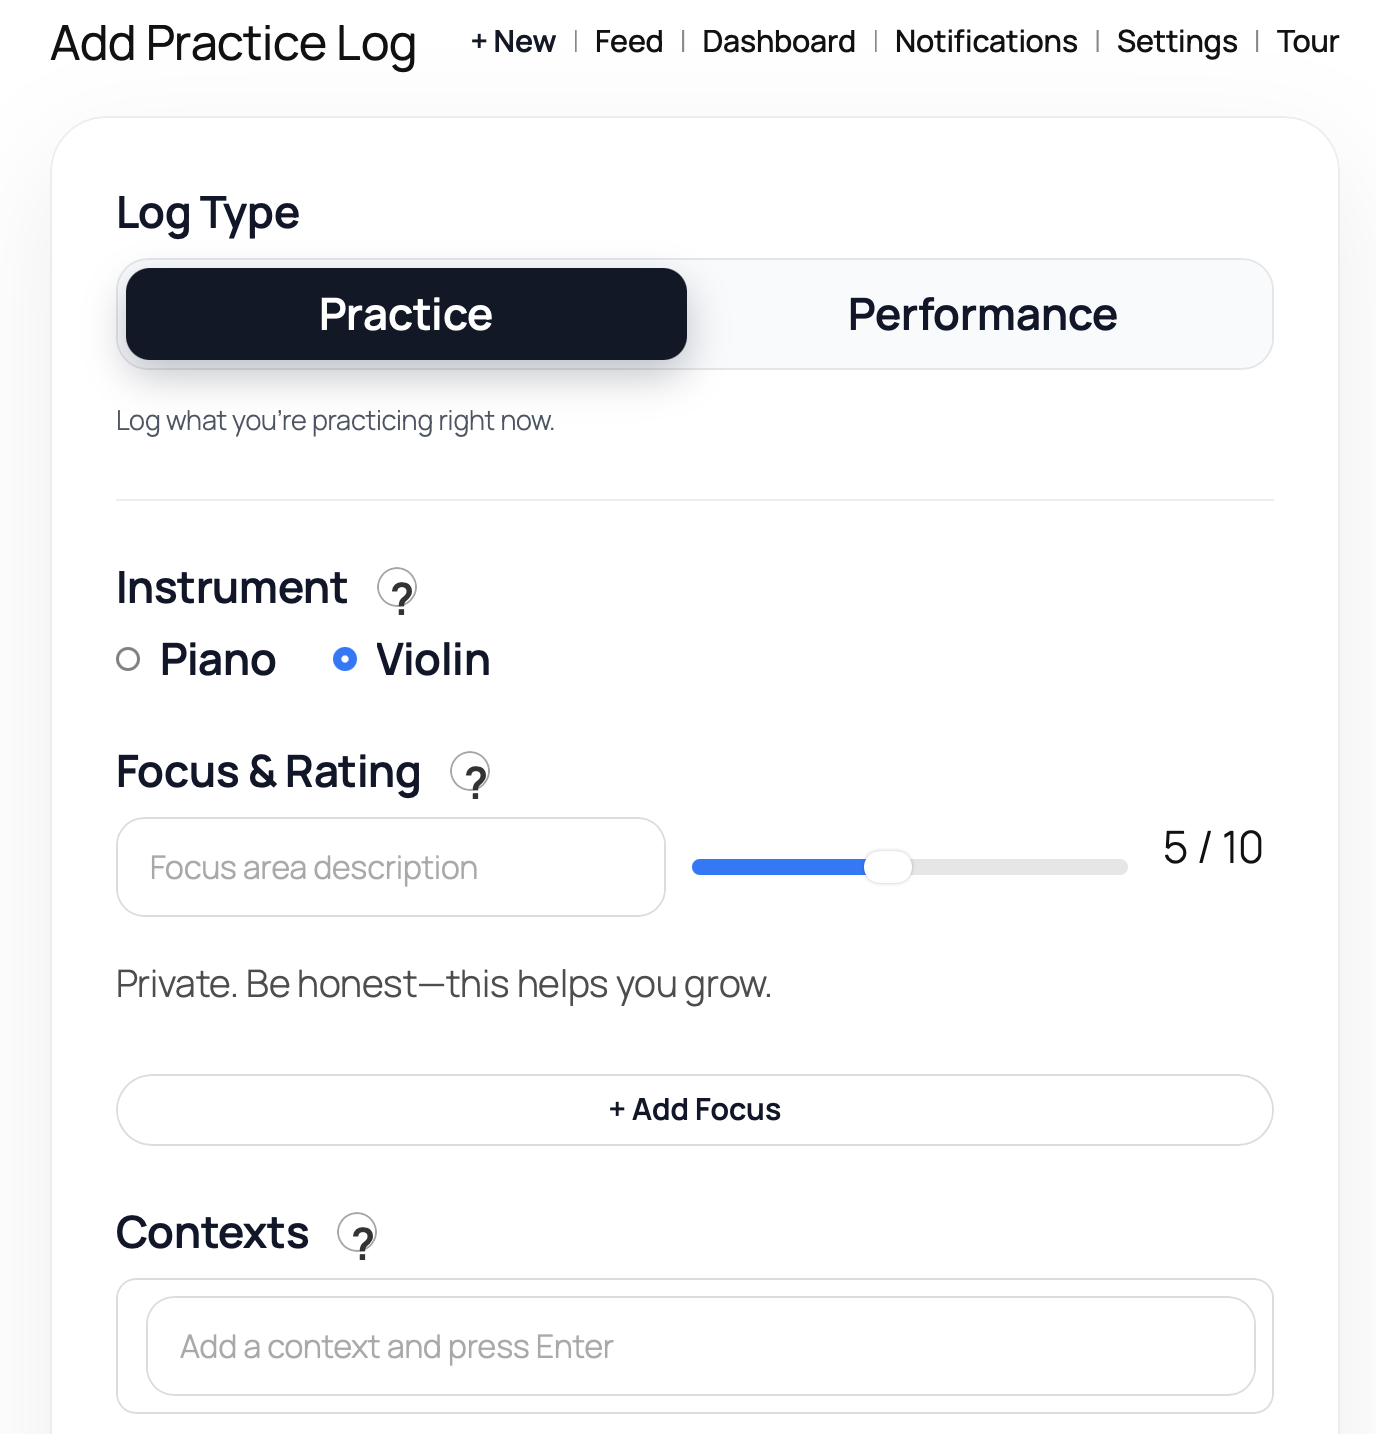
Task: Click the Instrument help icon
Action: click(x=399, y=591)
